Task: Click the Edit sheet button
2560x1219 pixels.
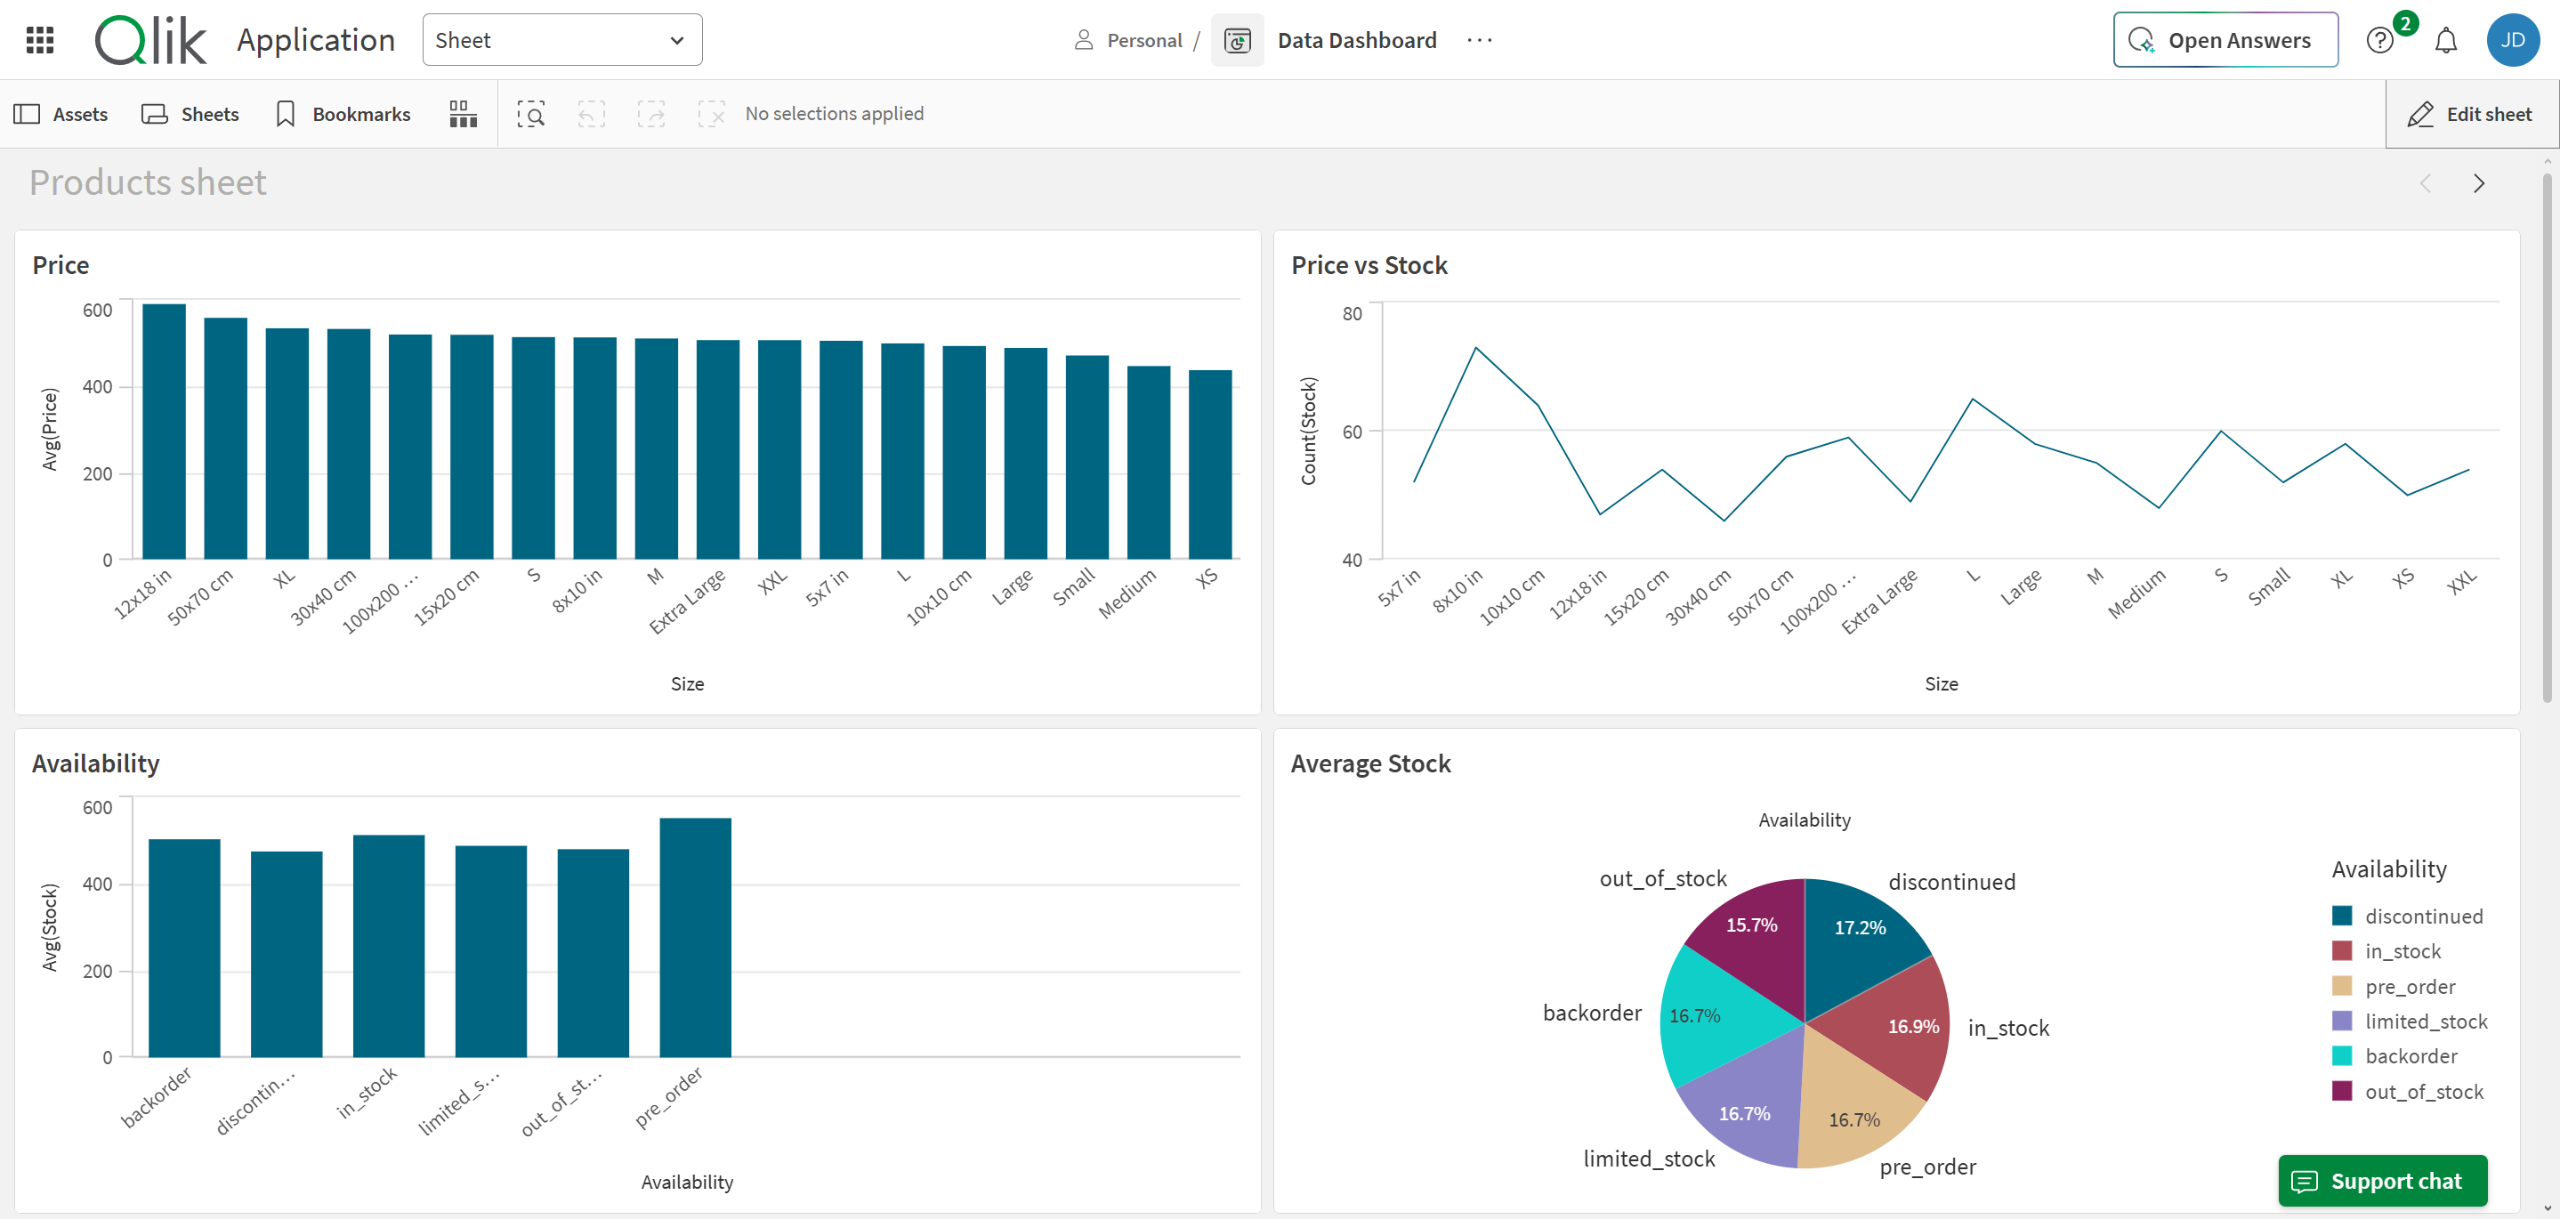Action: (x=2470, y=114)
